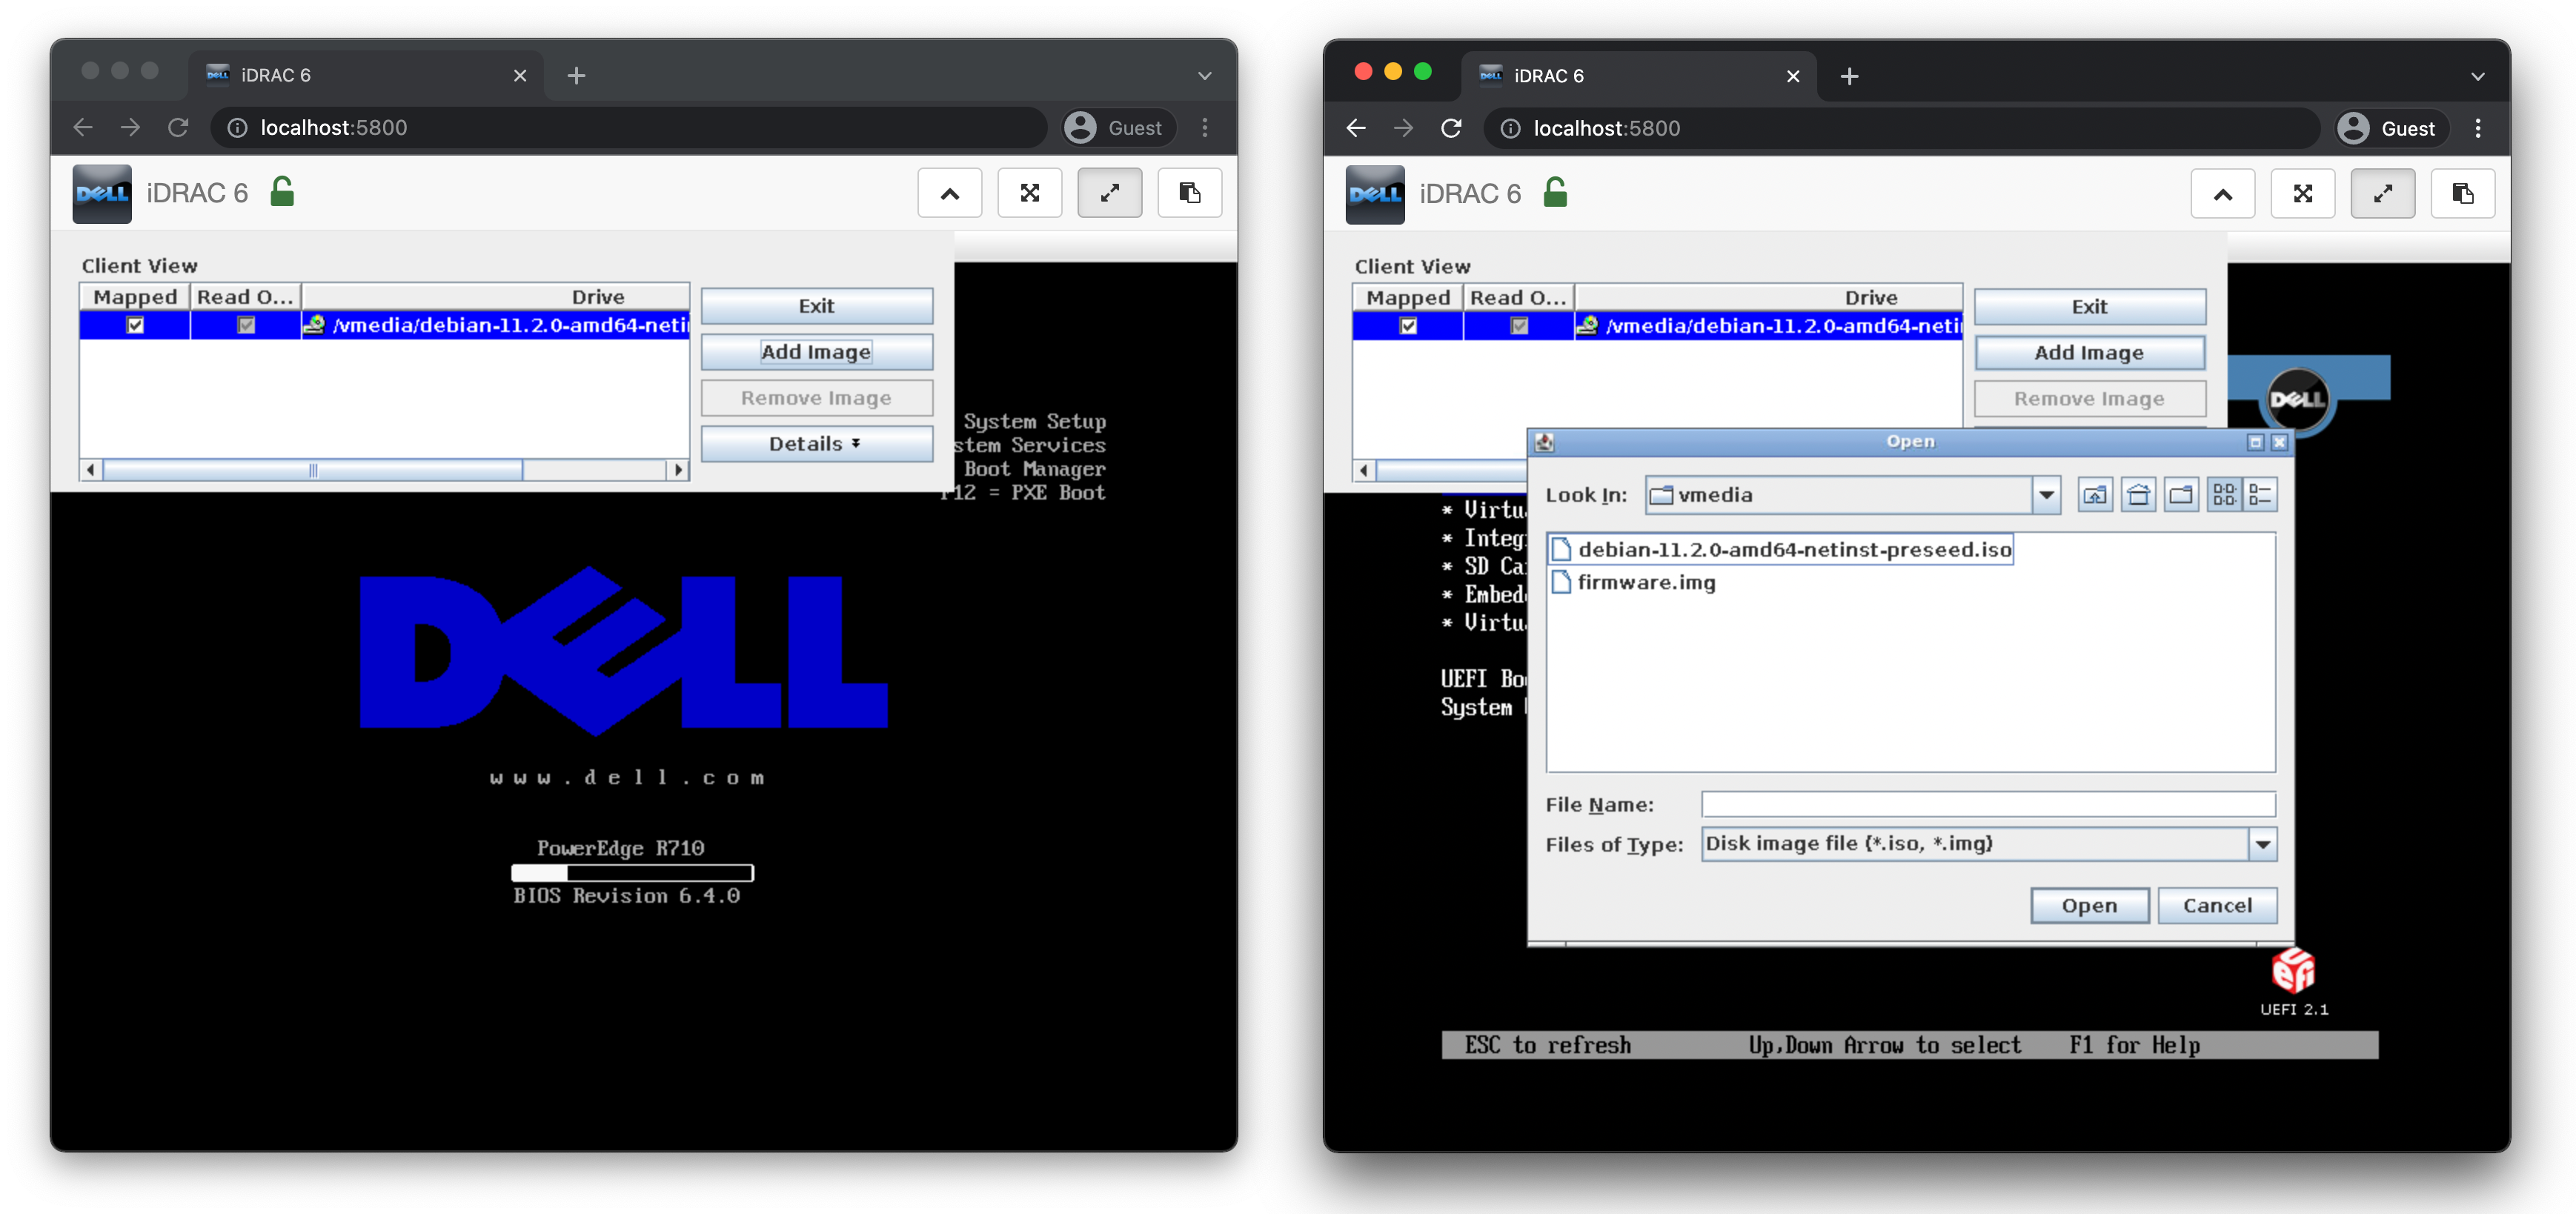Create a new folder in Open dialog
2576x1214 pixels.
(2181, 495)
